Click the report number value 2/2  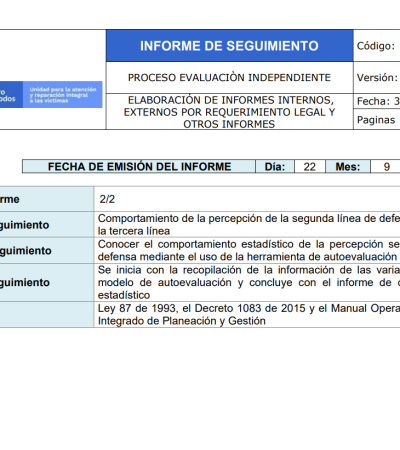(107, 199)
